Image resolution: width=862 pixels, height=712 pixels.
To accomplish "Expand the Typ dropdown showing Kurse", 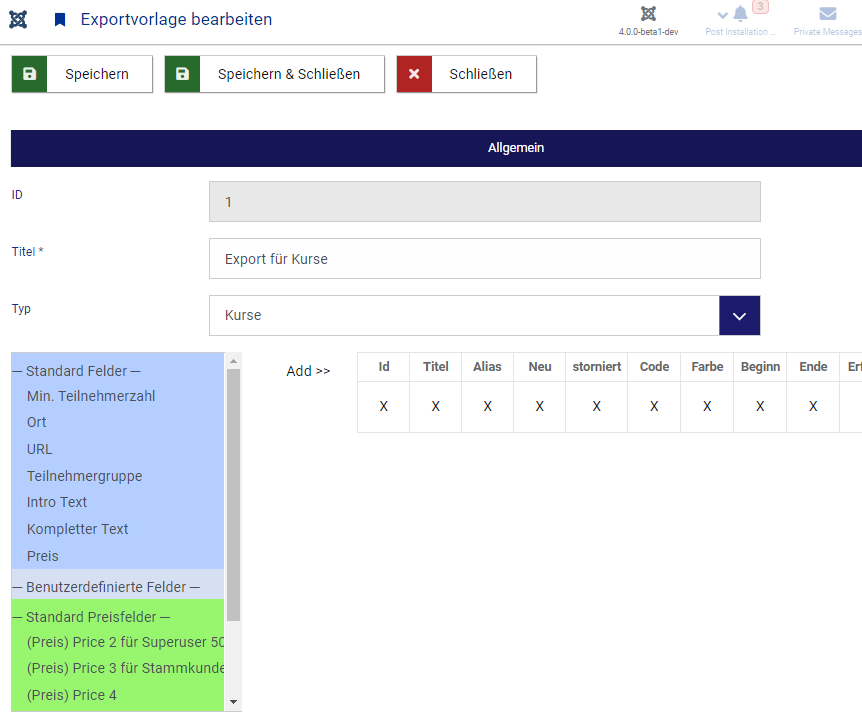I will tap(739, 315).
